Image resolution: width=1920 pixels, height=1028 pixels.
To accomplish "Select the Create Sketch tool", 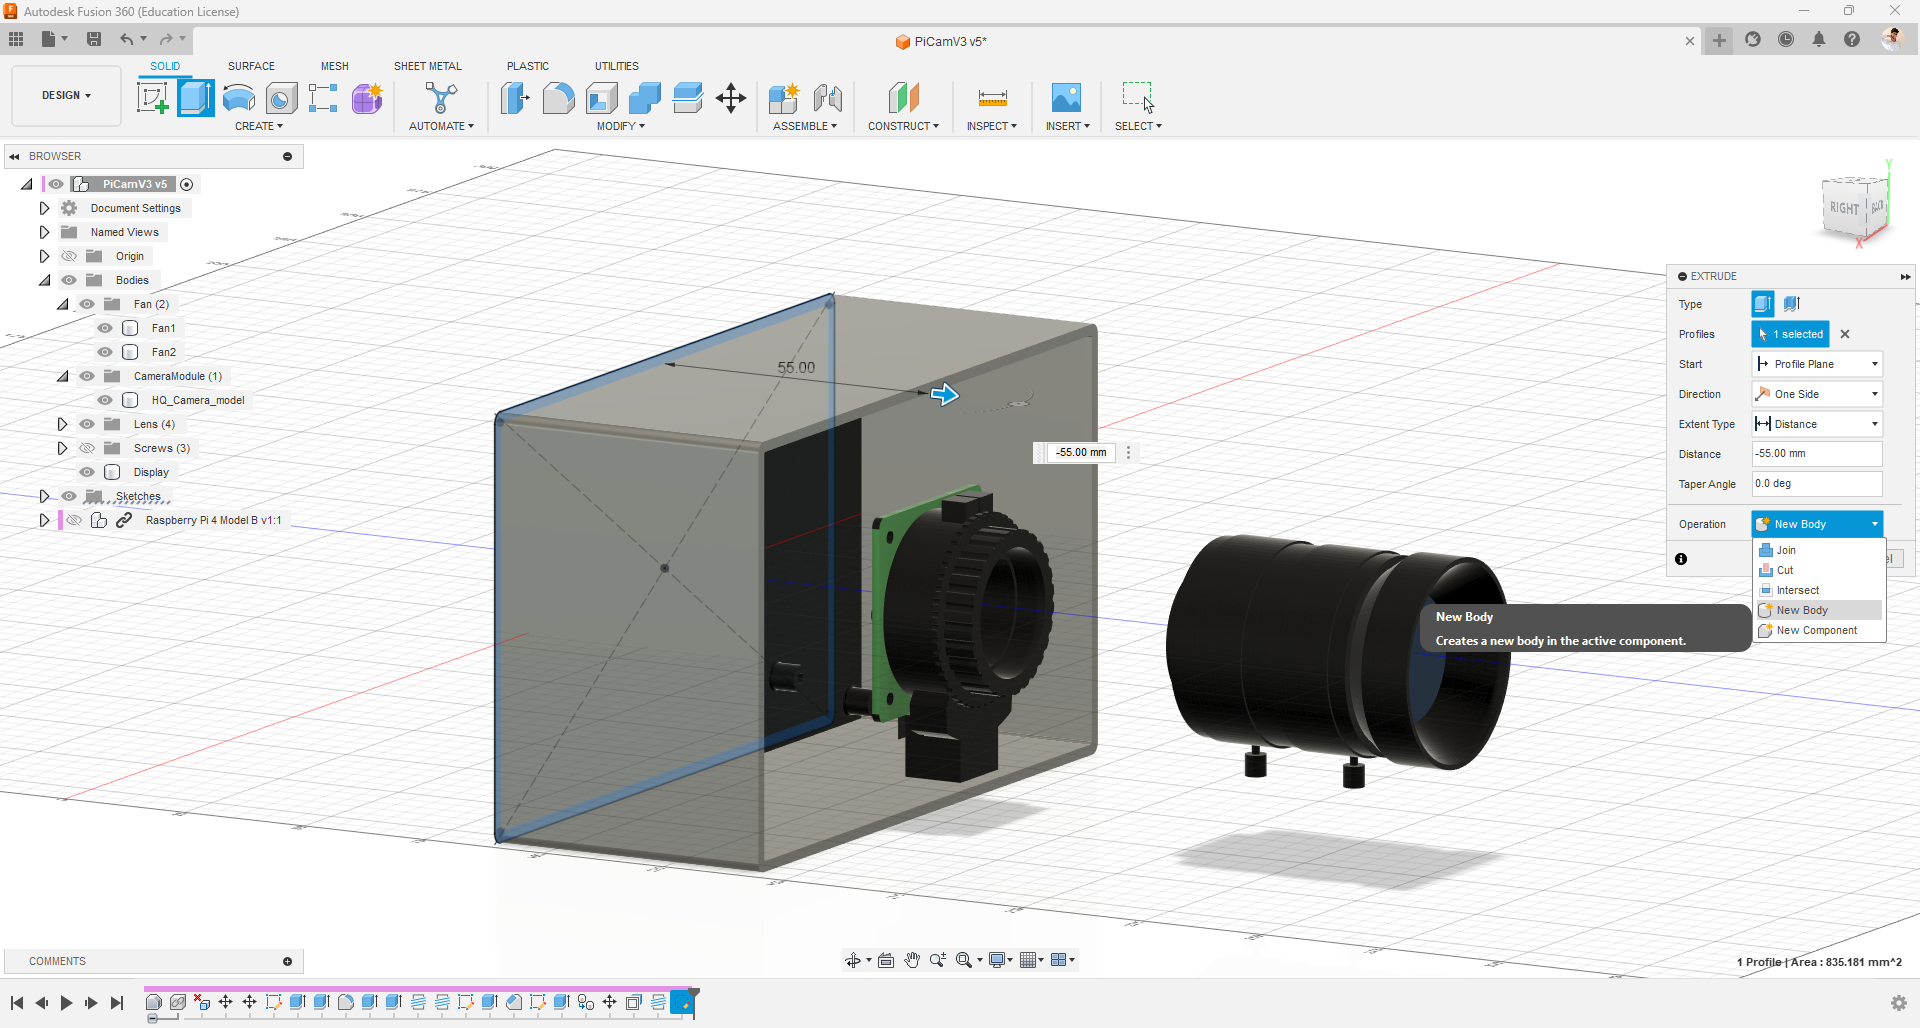I will (x=152, y=98).
